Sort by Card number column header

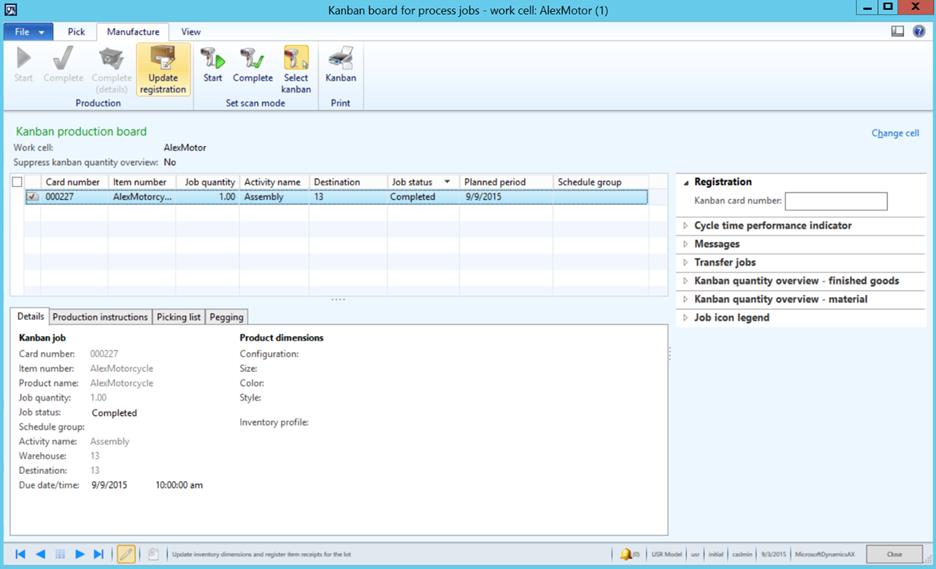[73, 182]
